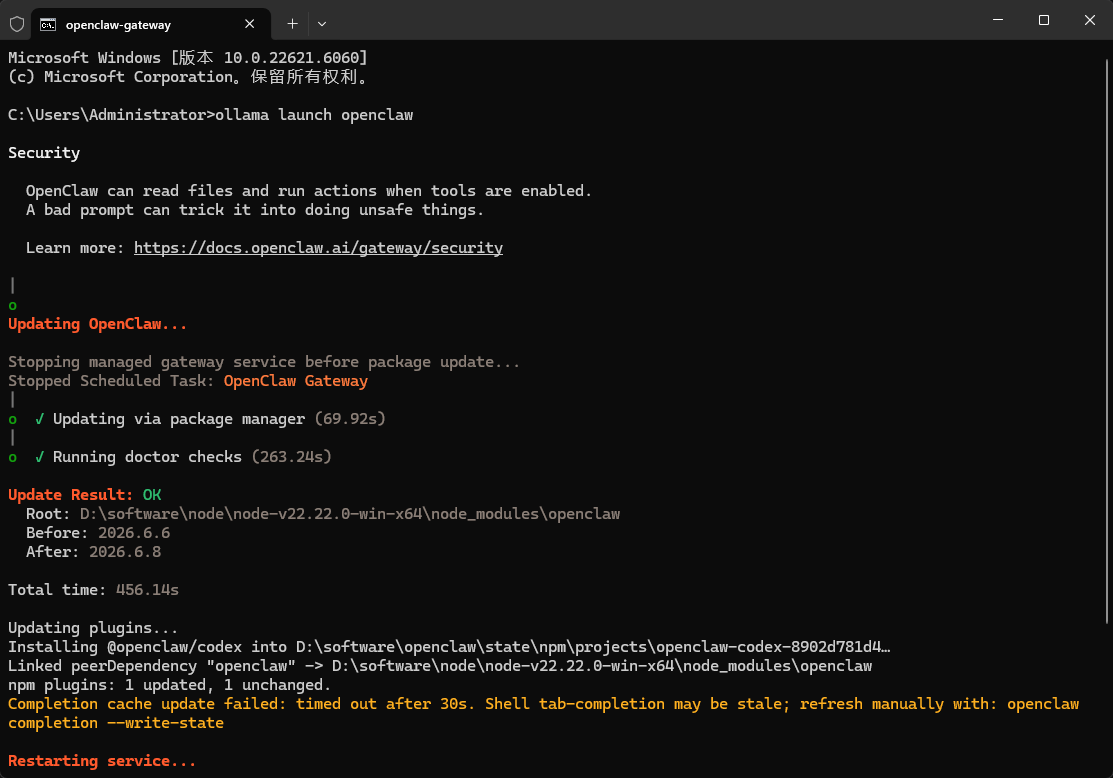Screen dimensions: 1113x778
Task: Click the 'ollama launch openclaw' command text
Action: point(314,115)
